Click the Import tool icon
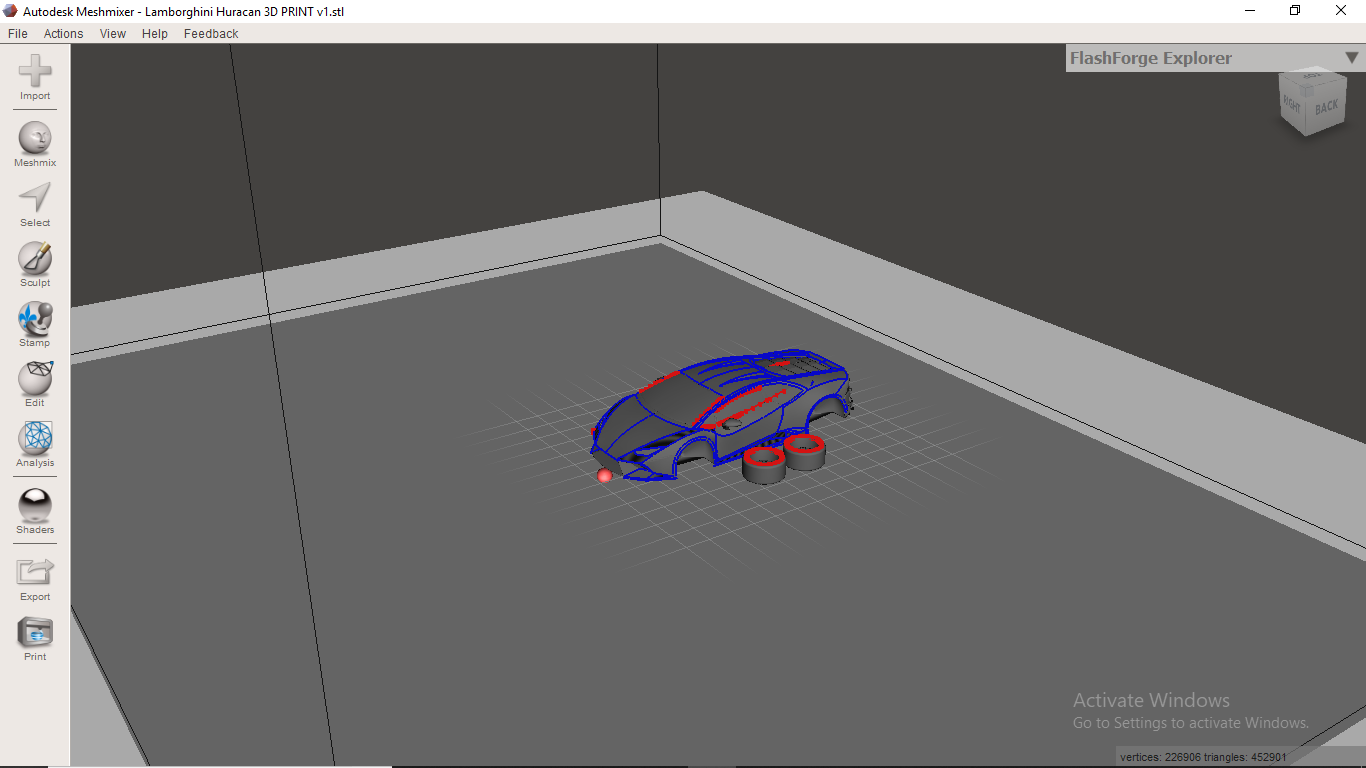 [x=35, y=72]
